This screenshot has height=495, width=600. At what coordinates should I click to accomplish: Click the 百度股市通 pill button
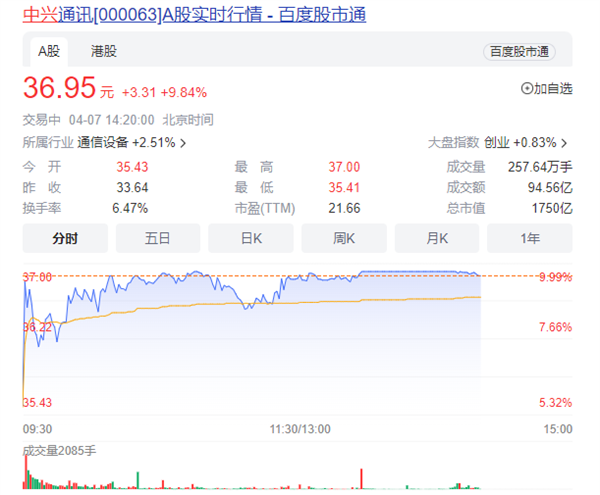(519, 52)
